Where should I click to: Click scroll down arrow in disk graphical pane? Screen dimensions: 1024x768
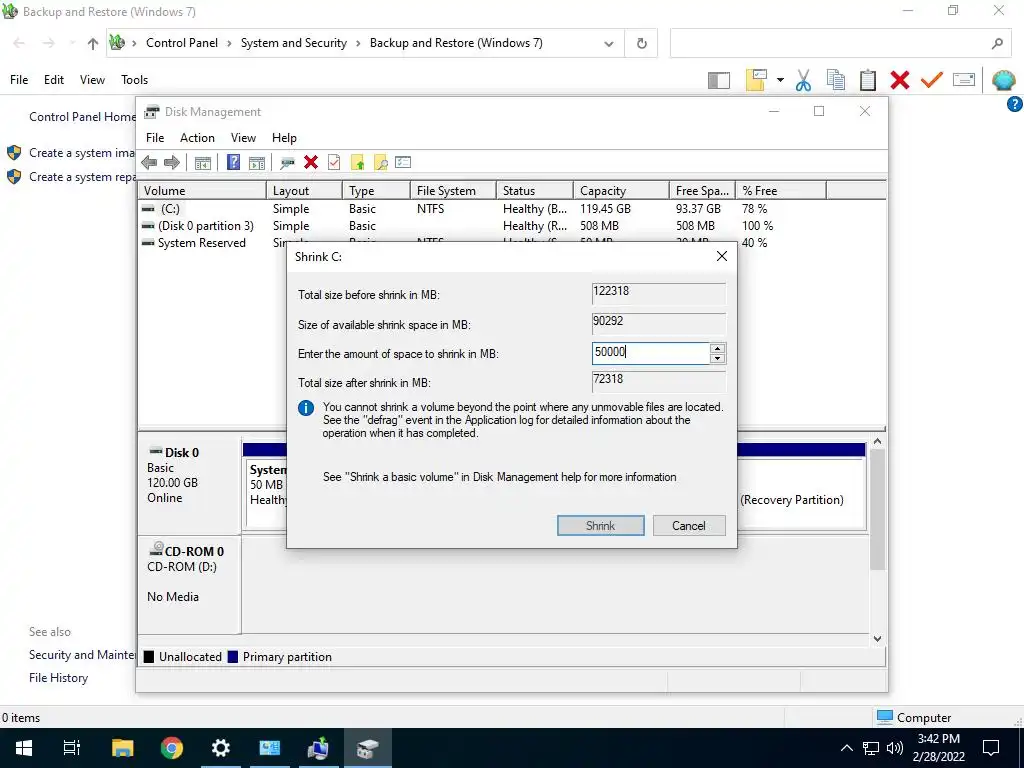tap(878, 639)
